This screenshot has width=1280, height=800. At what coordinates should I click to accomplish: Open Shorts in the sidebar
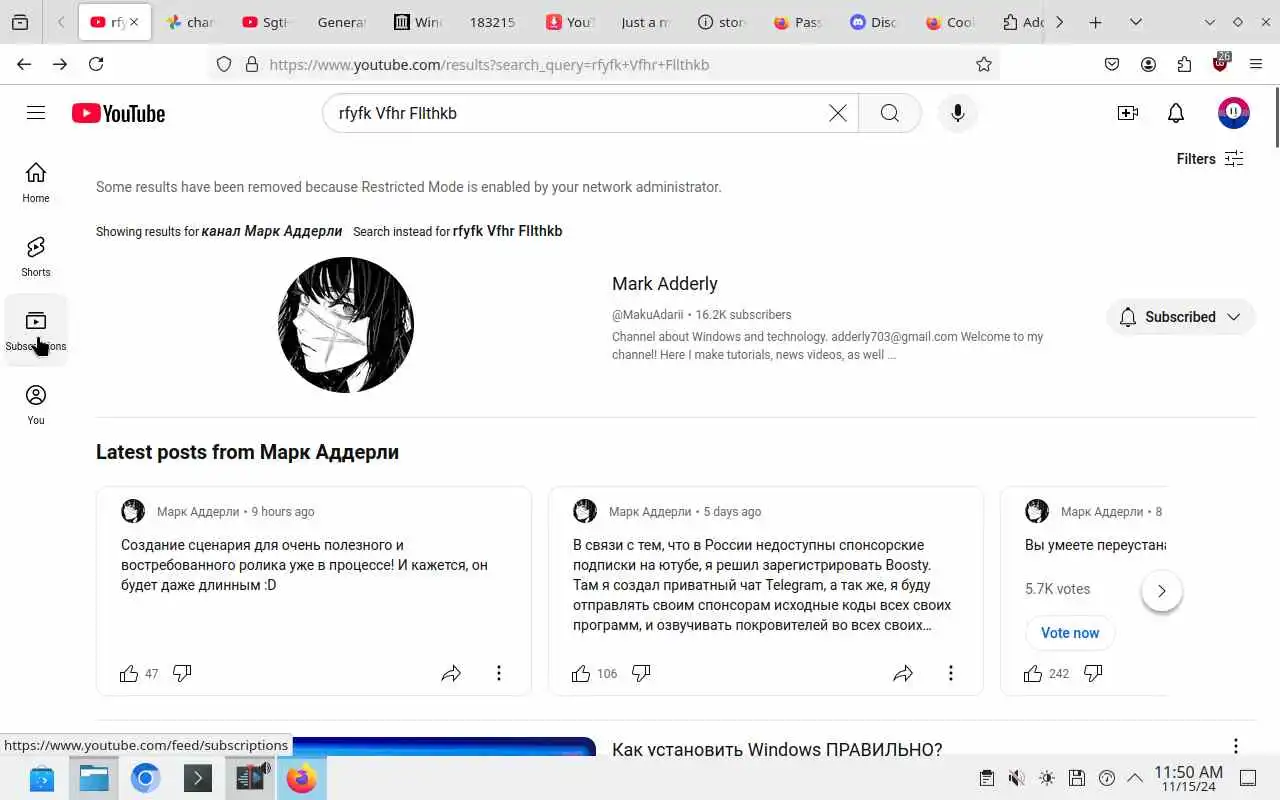coord(36,256)
